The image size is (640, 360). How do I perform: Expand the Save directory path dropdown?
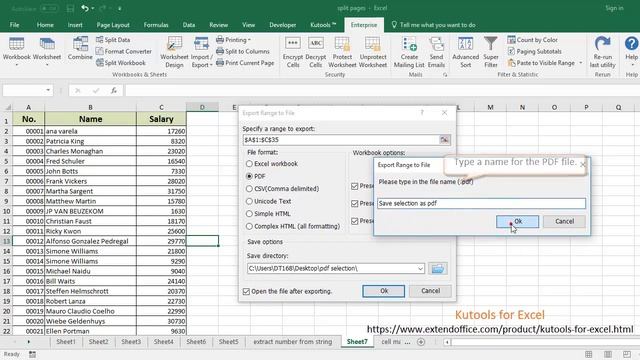click(420, 269)
